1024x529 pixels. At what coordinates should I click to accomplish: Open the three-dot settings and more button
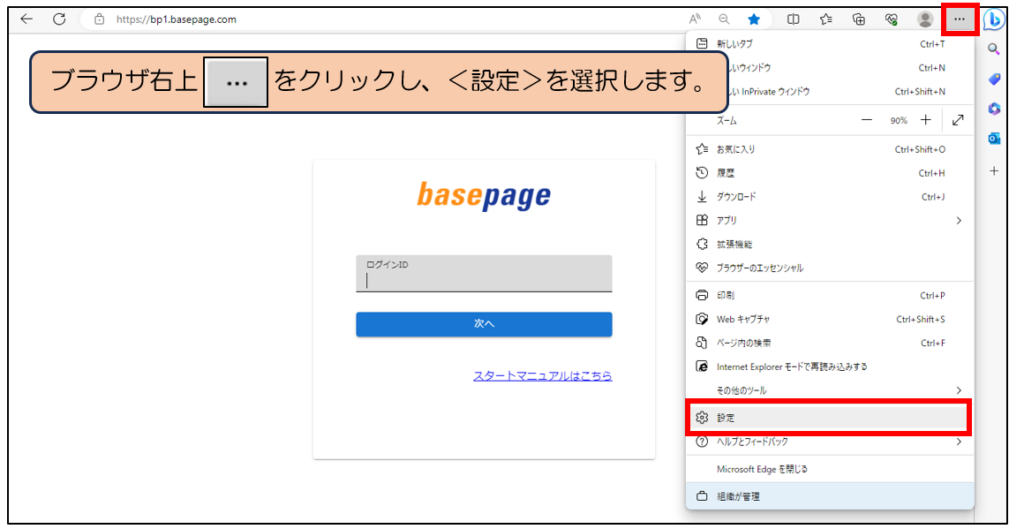[x=960, y=19]
